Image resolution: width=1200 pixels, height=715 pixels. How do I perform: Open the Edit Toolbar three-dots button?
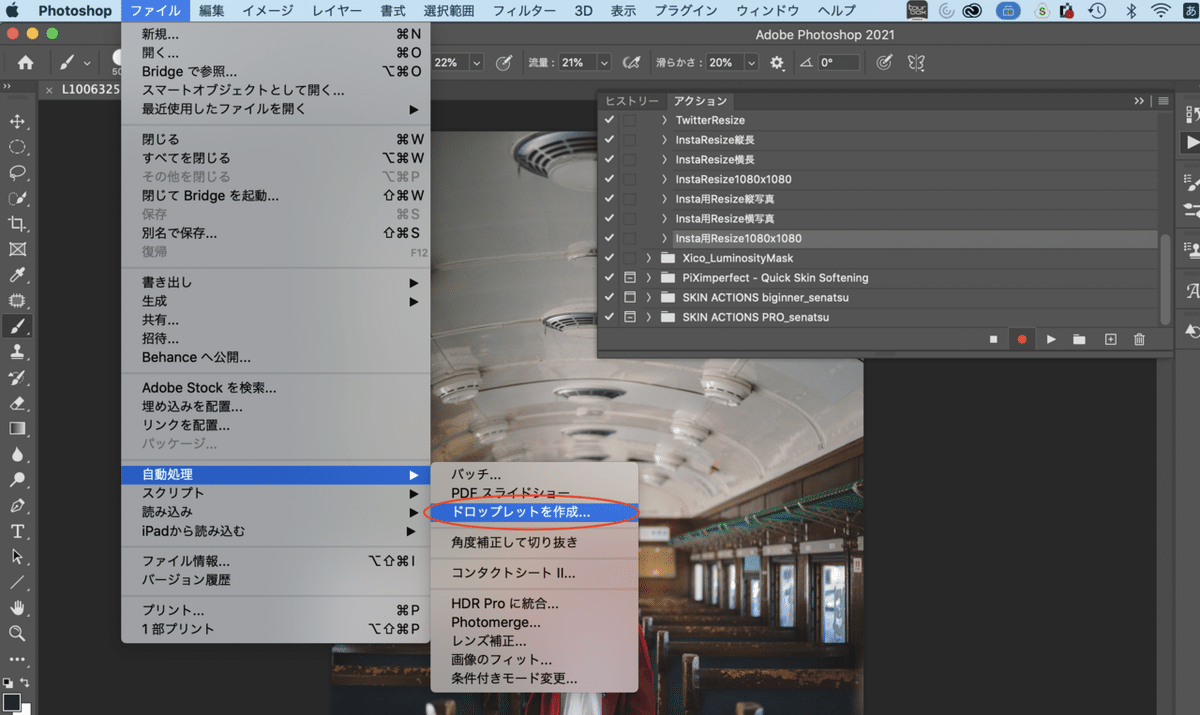click(17, 659)
